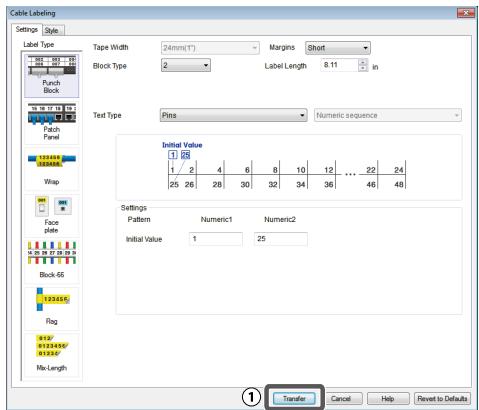Click the "Label Type" heading
Screen dimensions: 479x410
[x=39, y=44]
